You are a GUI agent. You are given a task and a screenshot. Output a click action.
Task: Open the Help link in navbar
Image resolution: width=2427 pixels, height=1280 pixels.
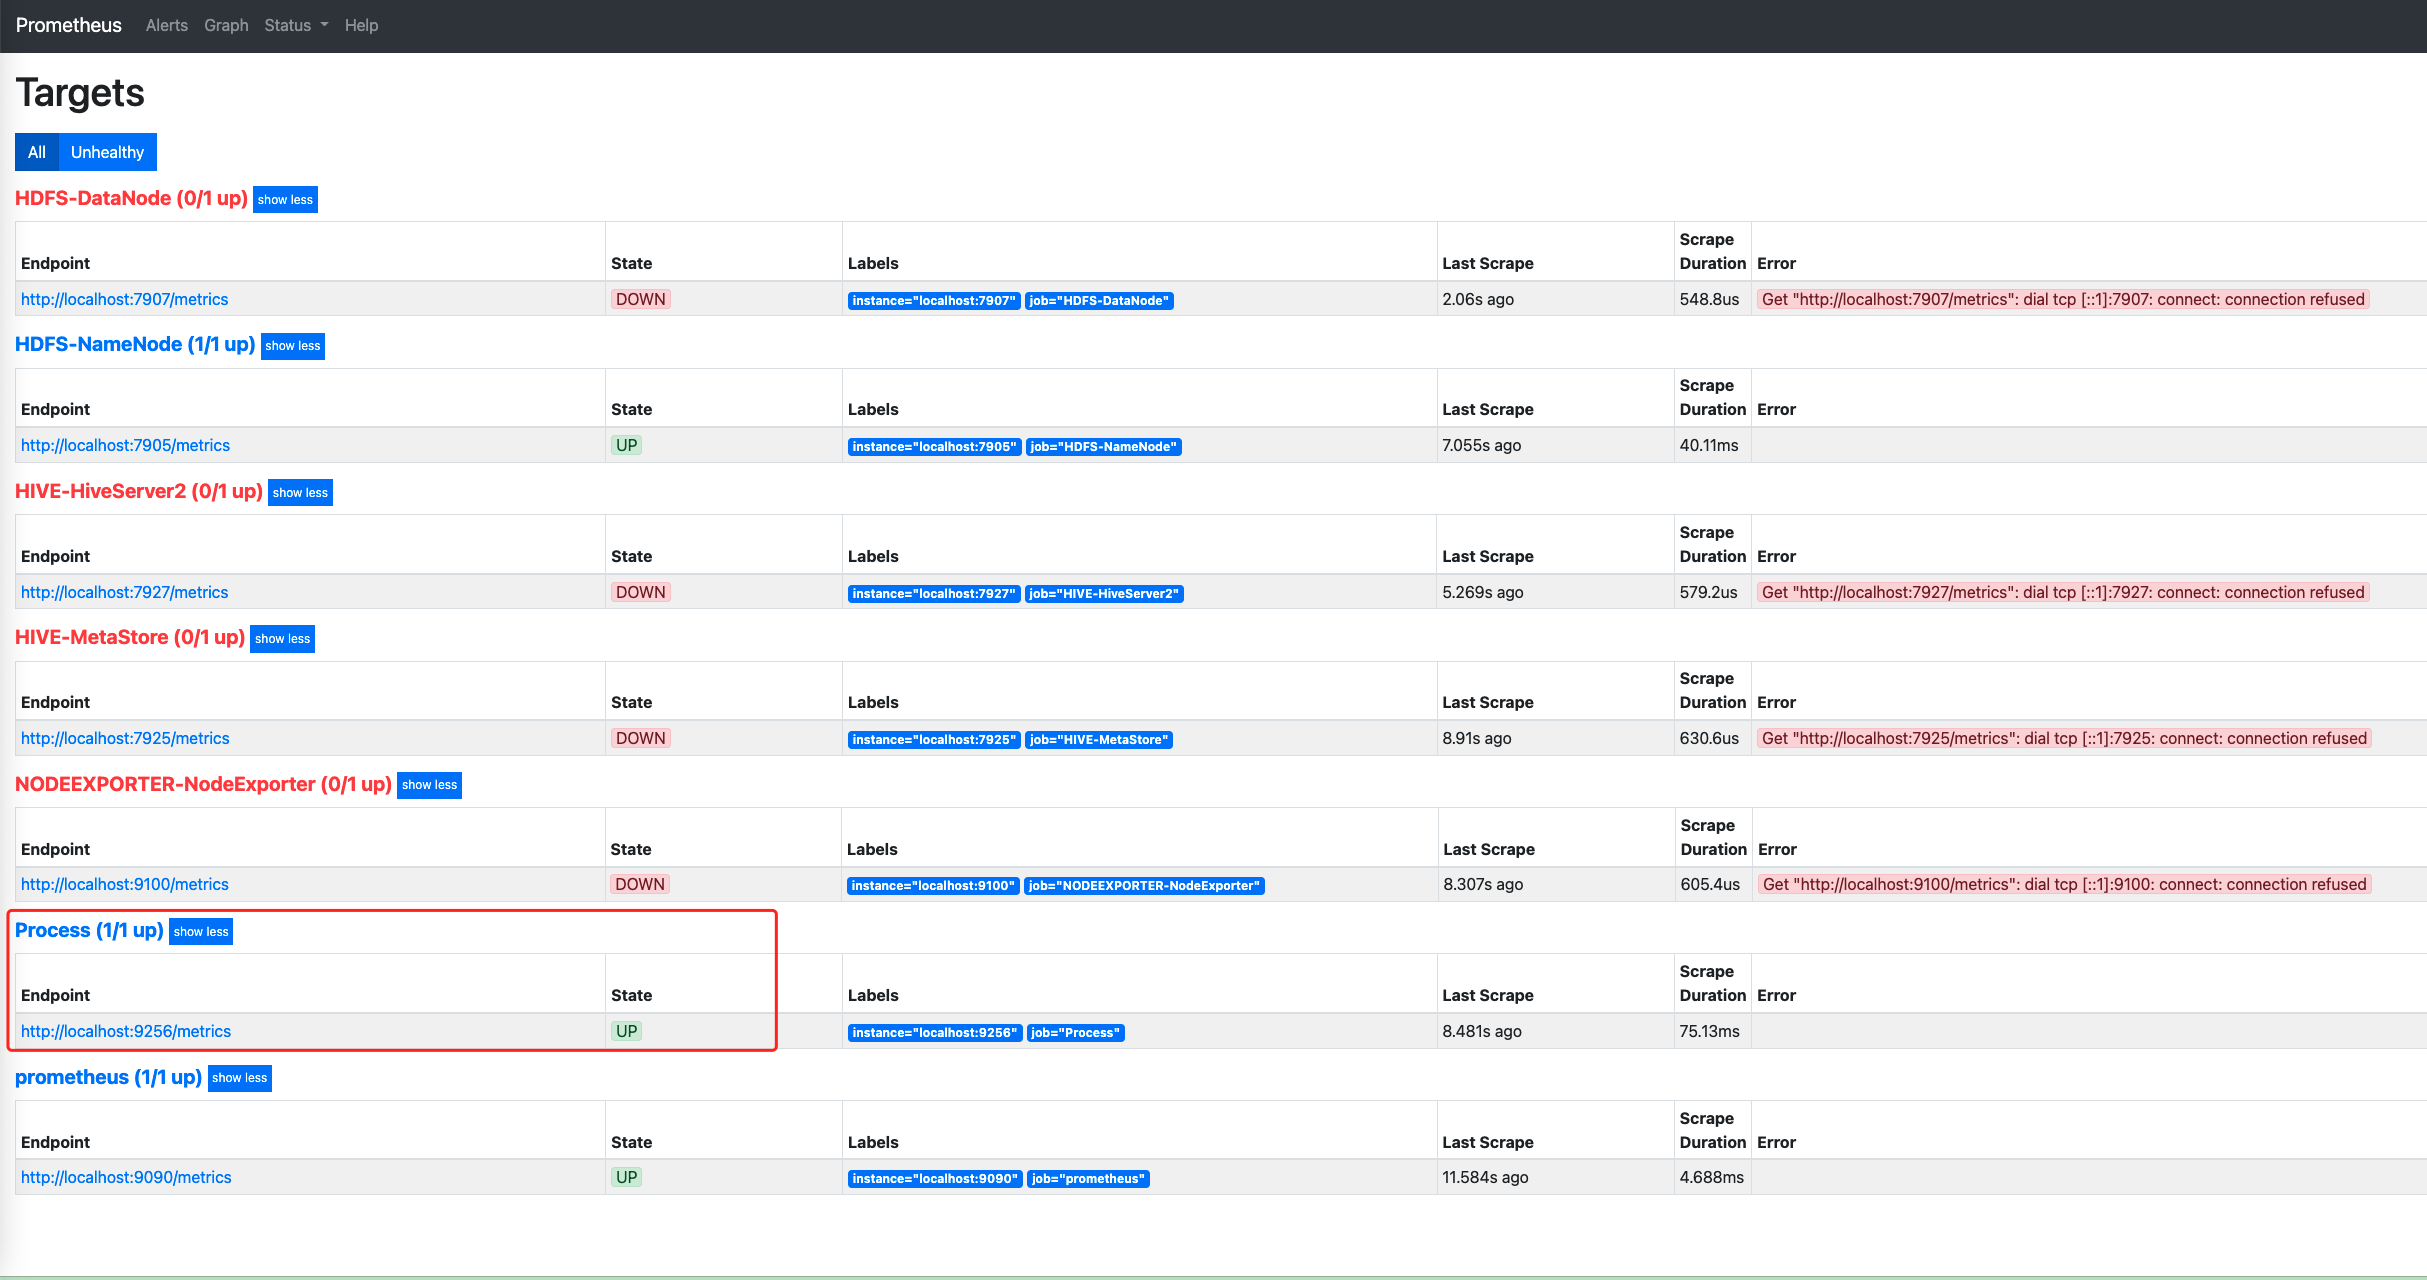pos(361,25)
